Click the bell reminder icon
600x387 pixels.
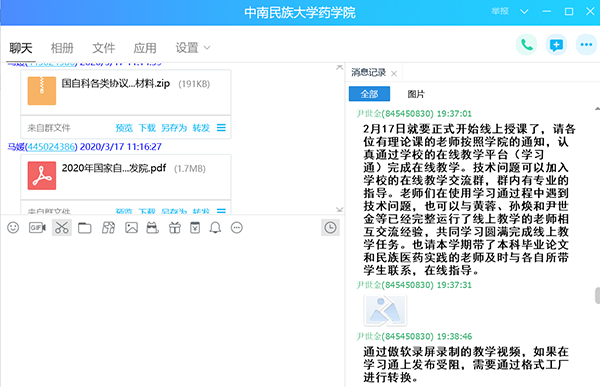[x=215, y=228]
